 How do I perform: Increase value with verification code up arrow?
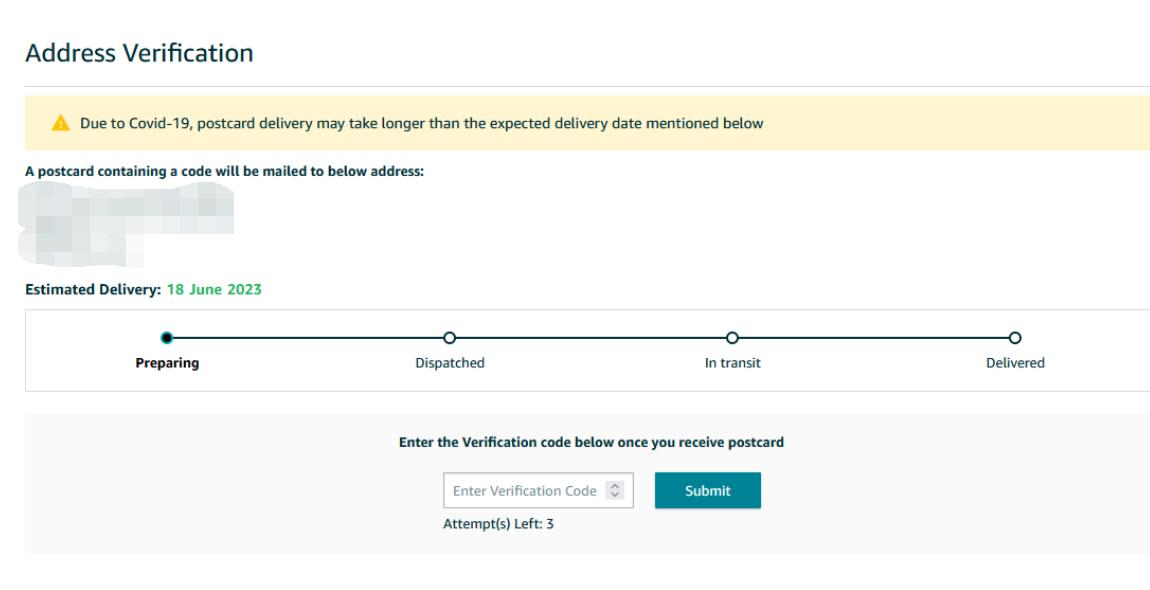point(615,486)
